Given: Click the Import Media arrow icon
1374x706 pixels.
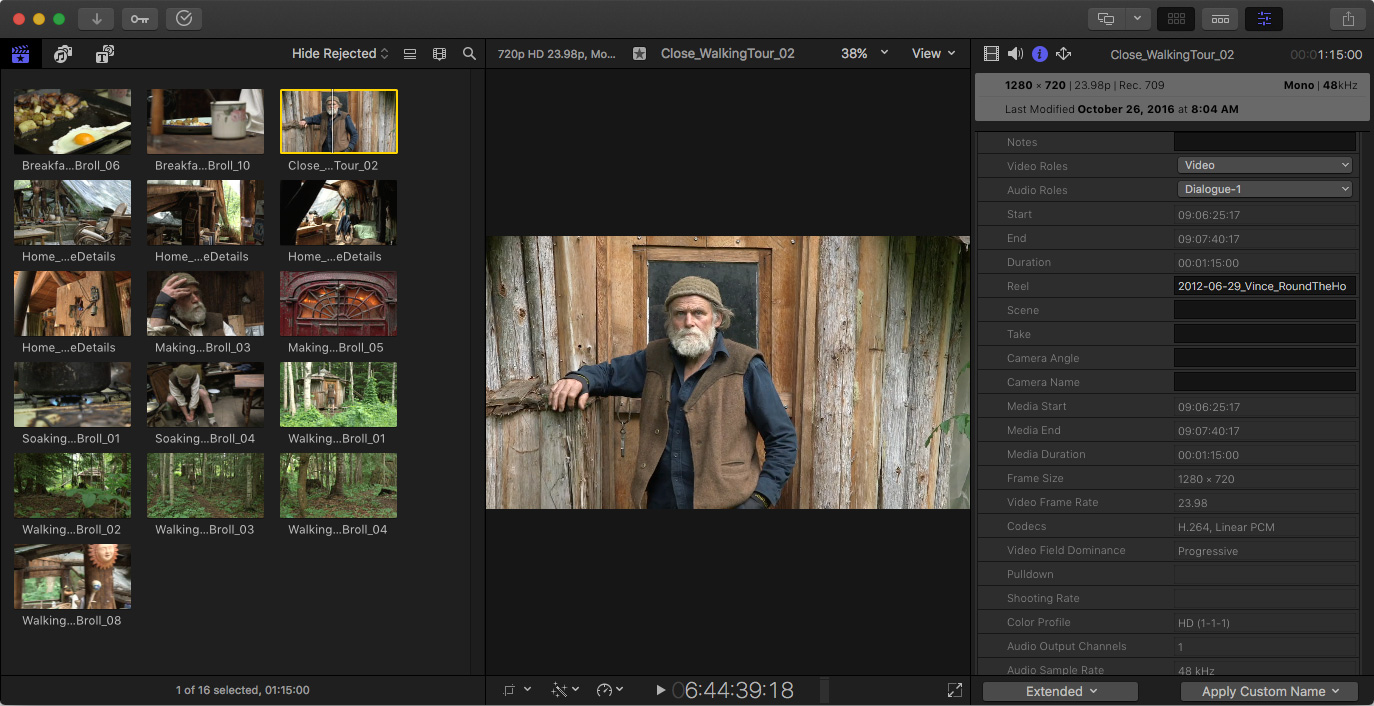Looking at the screenshot, I should (x=96, y=18).
